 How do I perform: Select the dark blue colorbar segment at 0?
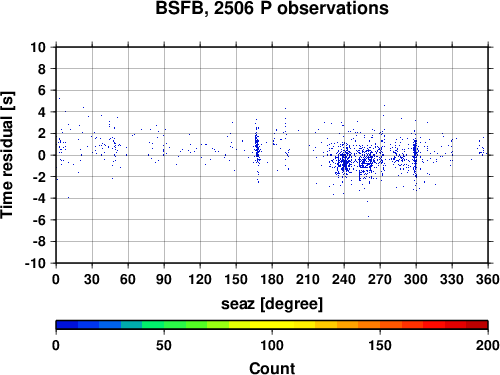click(x=67, y=325)
